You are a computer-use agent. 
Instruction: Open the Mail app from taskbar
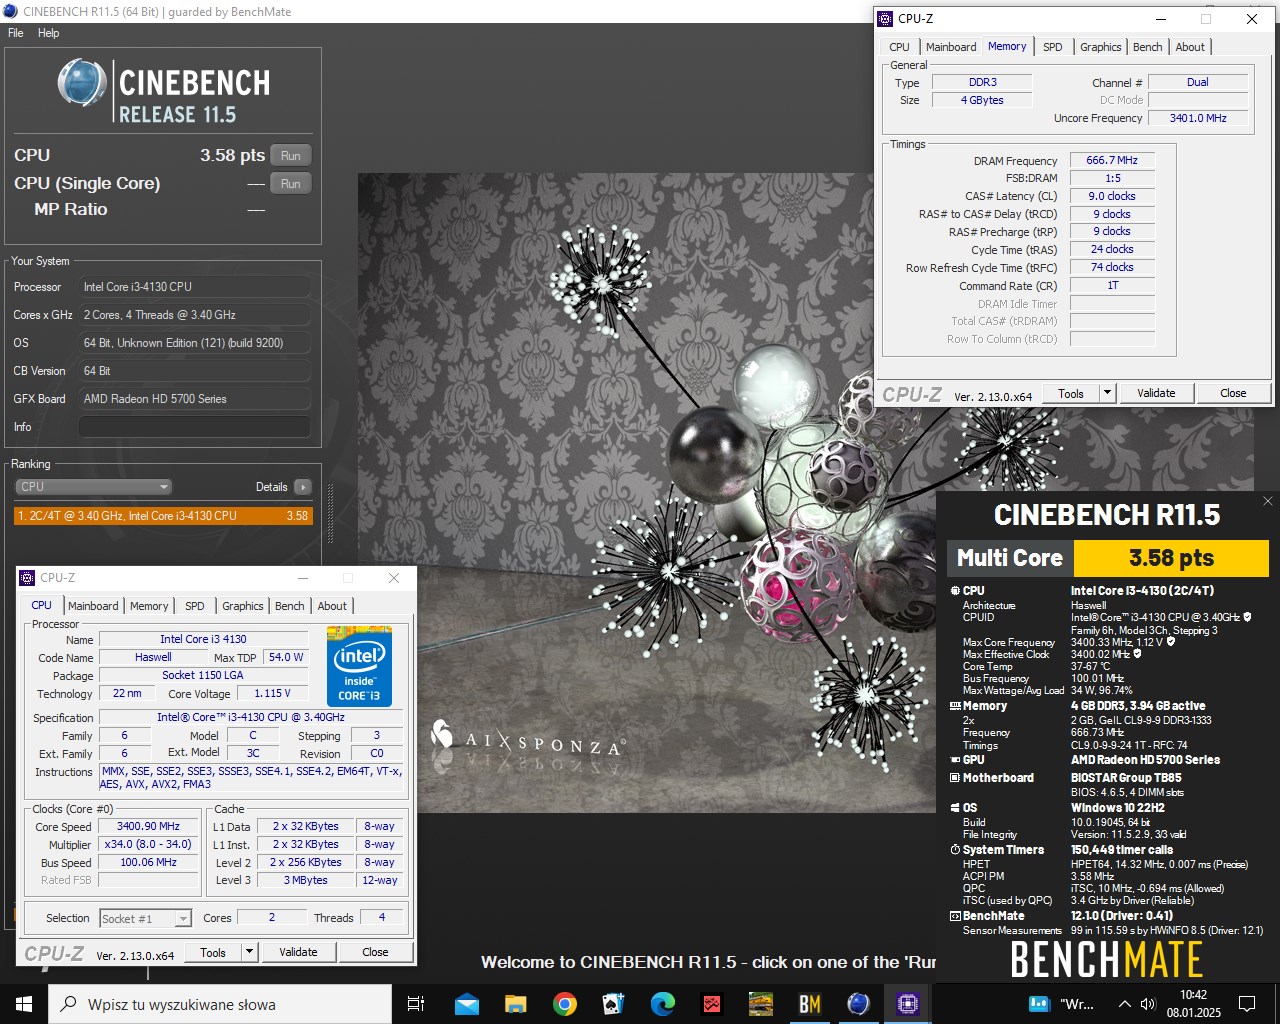click(466, 1004)
